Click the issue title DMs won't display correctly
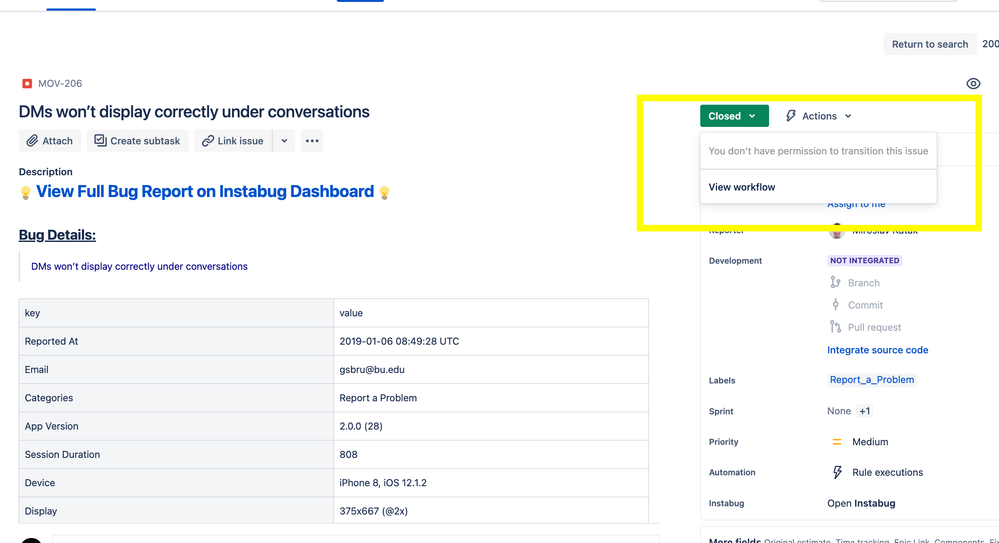Screen dimensions: 999x543 click(x=194, y=112)
